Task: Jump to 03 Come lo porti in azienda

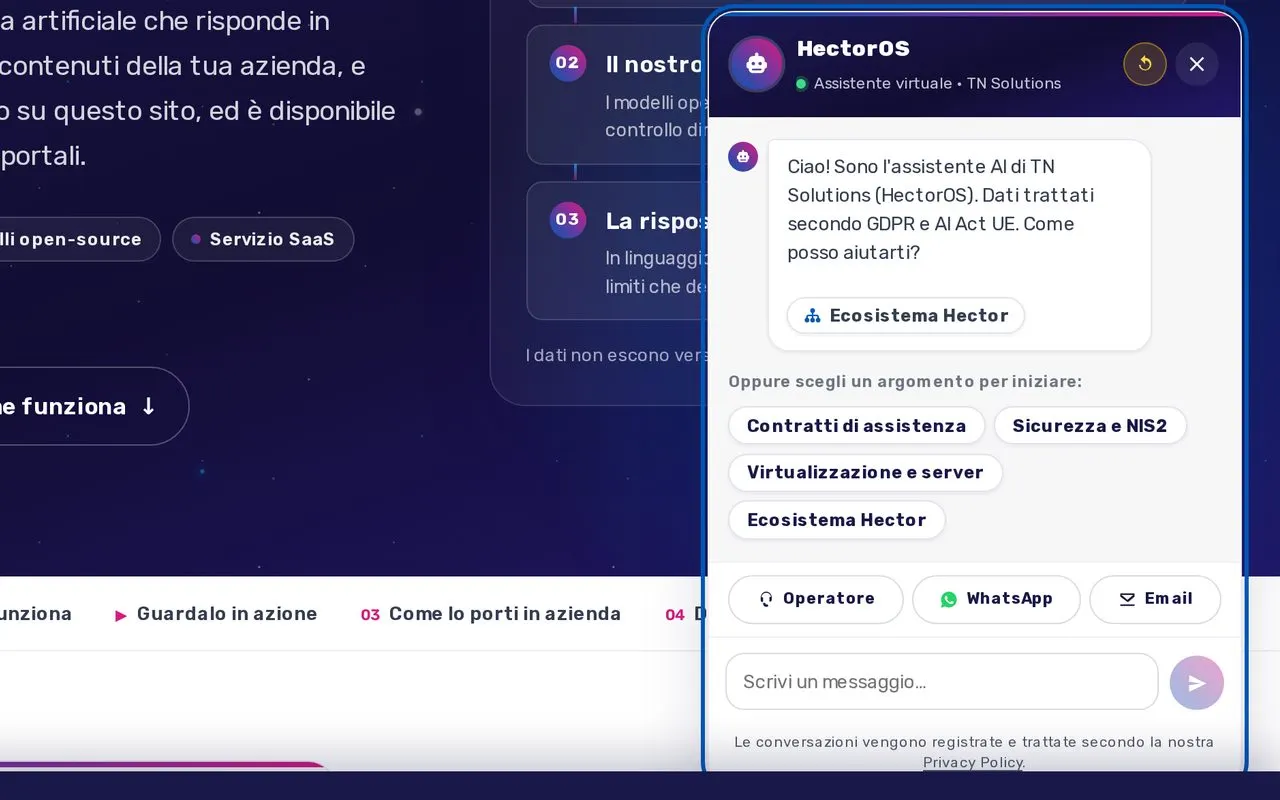Action: pos(491,614)
